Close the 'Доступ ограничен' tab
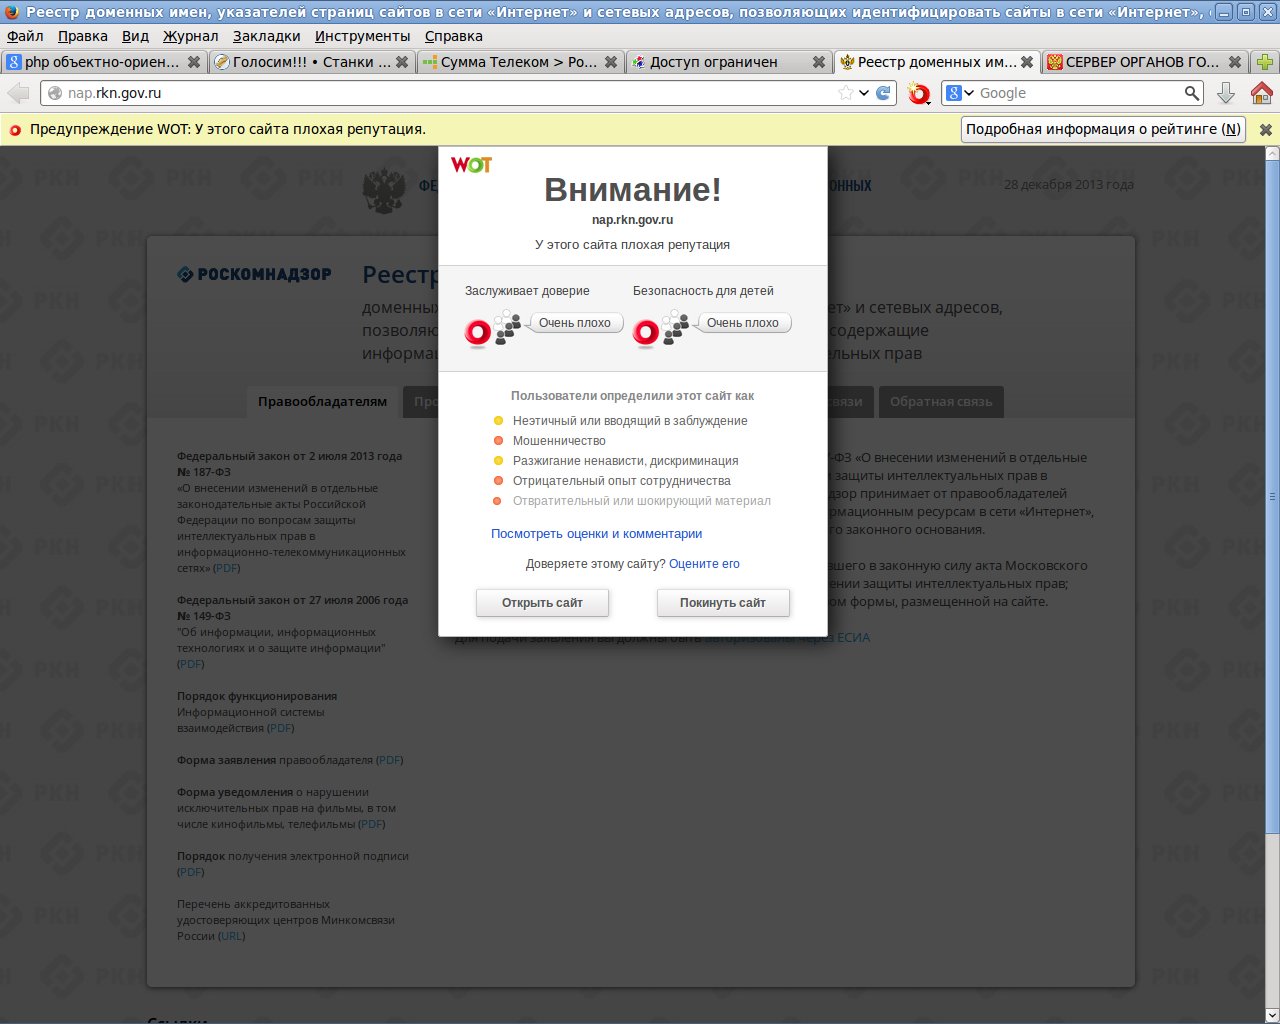 (819, 62)
